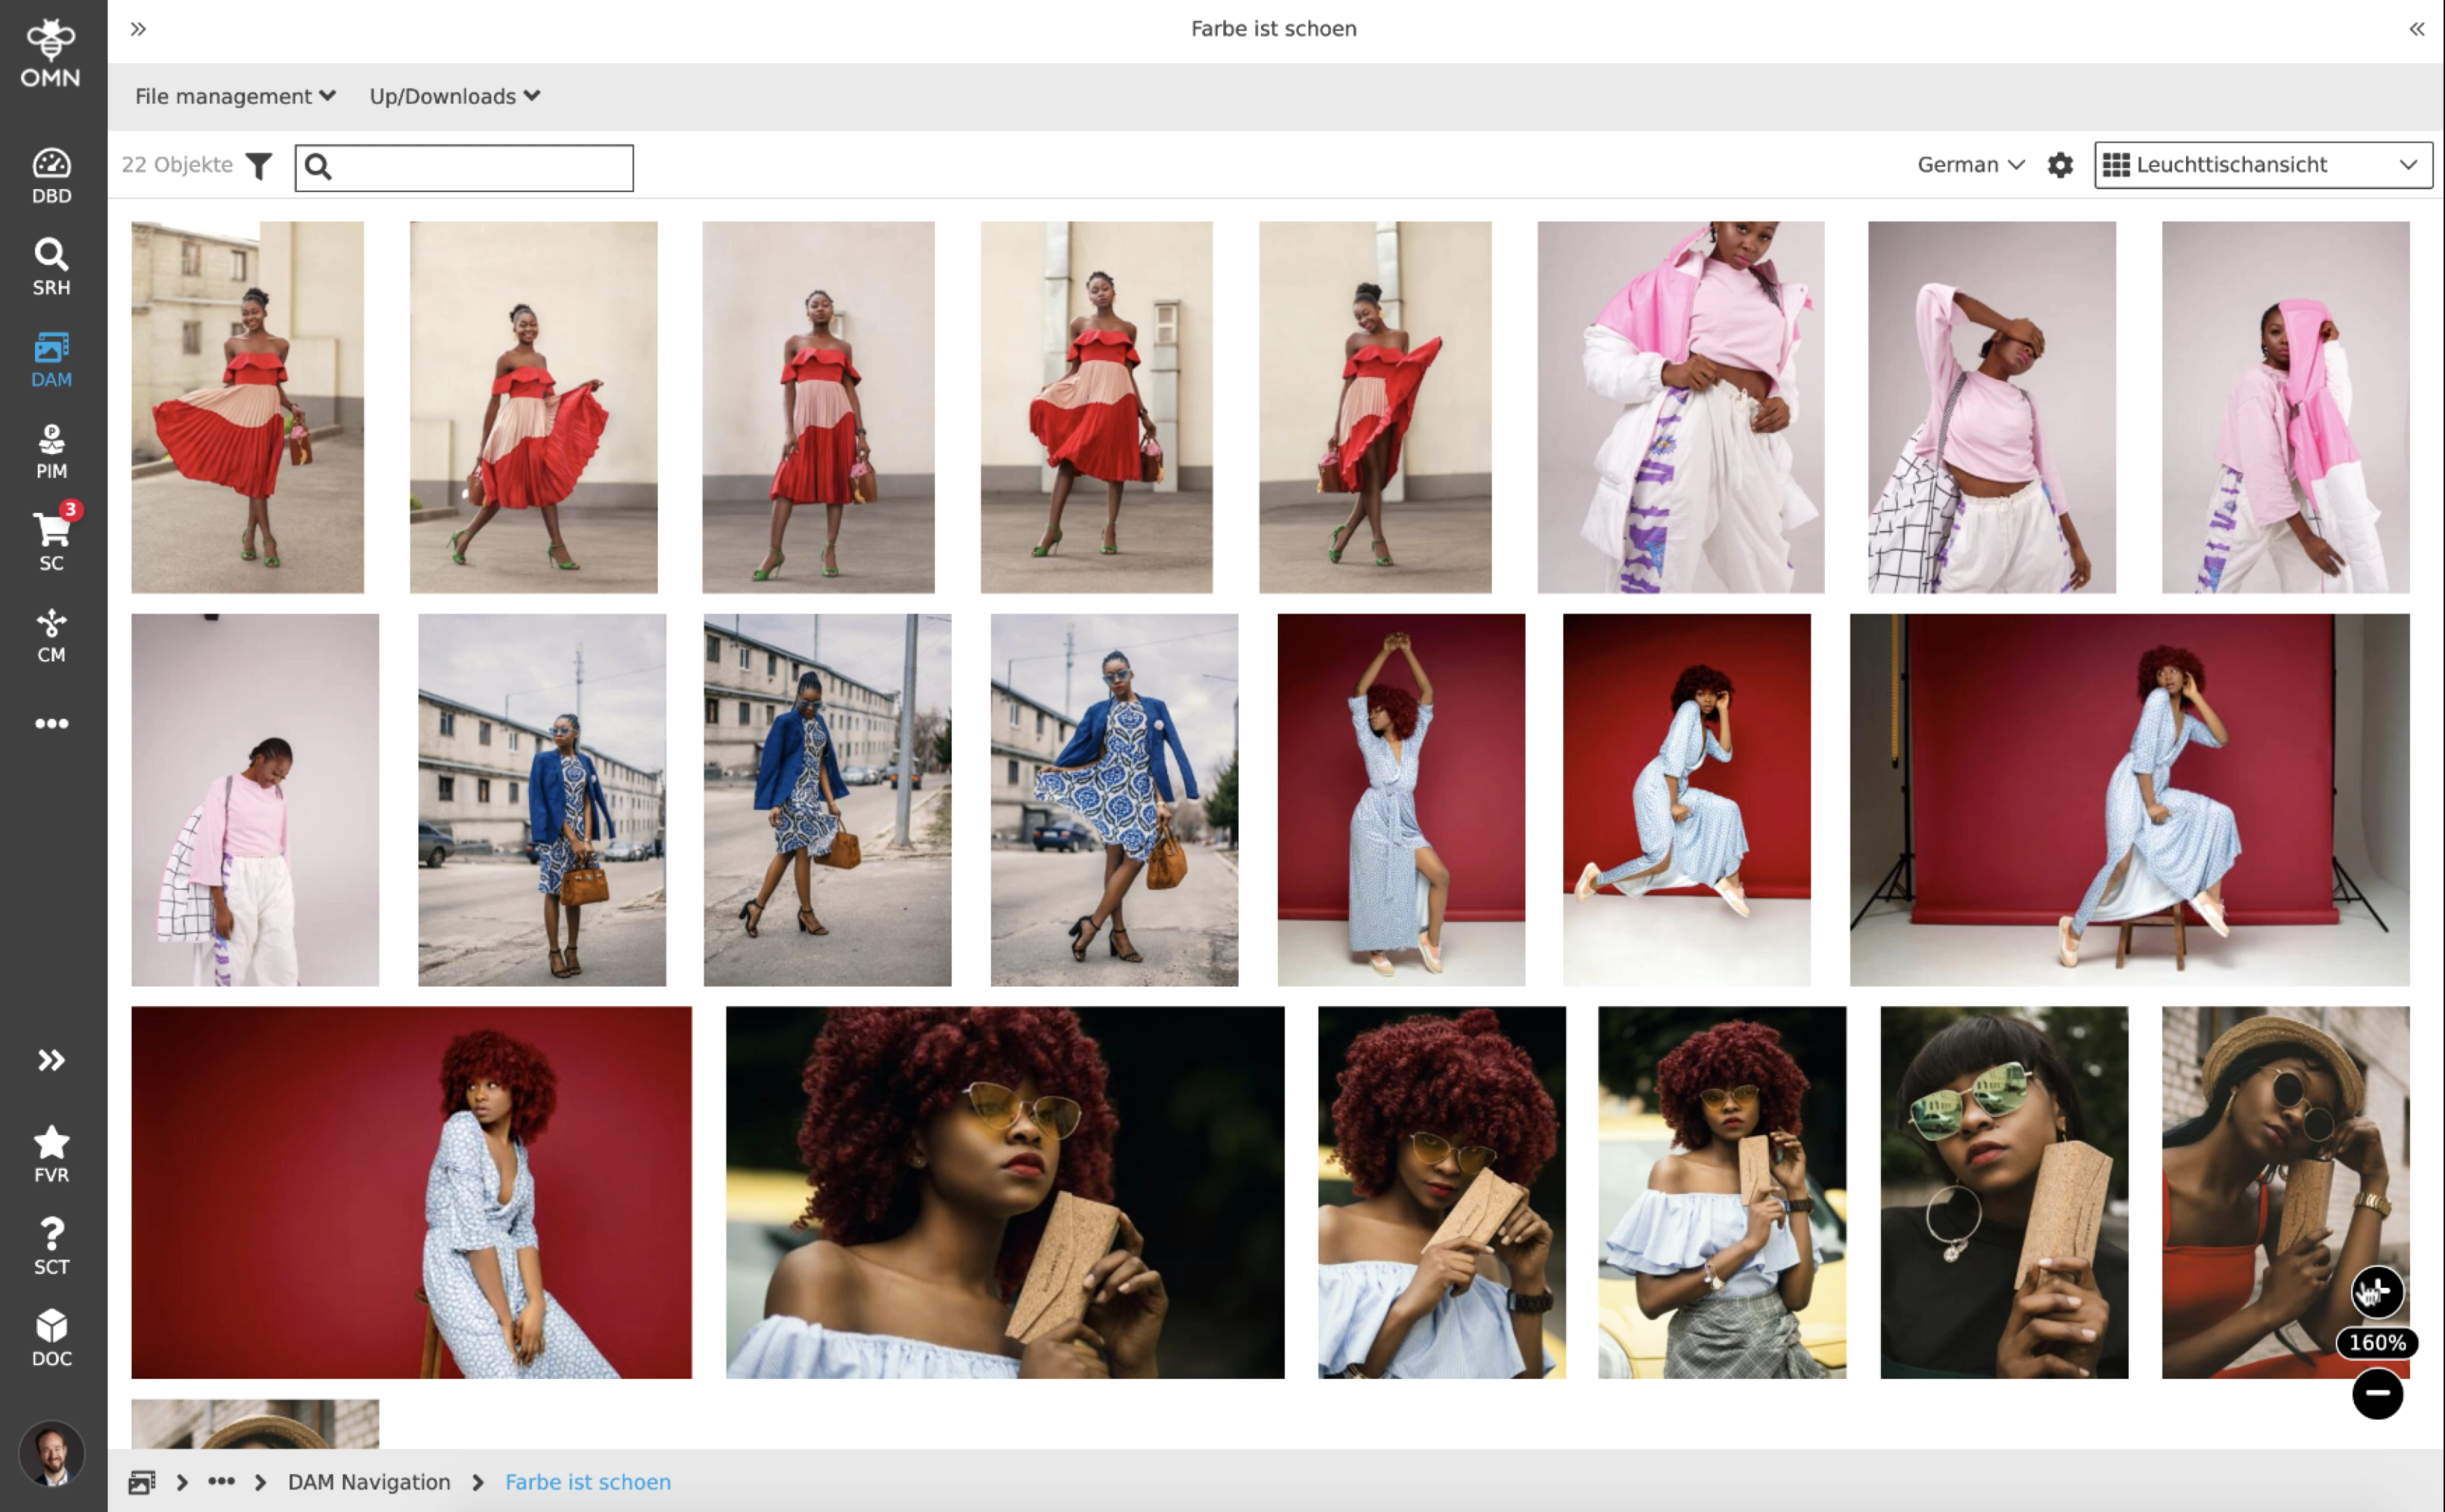Image resolution: width=2445 pixels, height=1512 pixels.
Task: Switch to the PIM module
Action: click(x=51, y=450)
